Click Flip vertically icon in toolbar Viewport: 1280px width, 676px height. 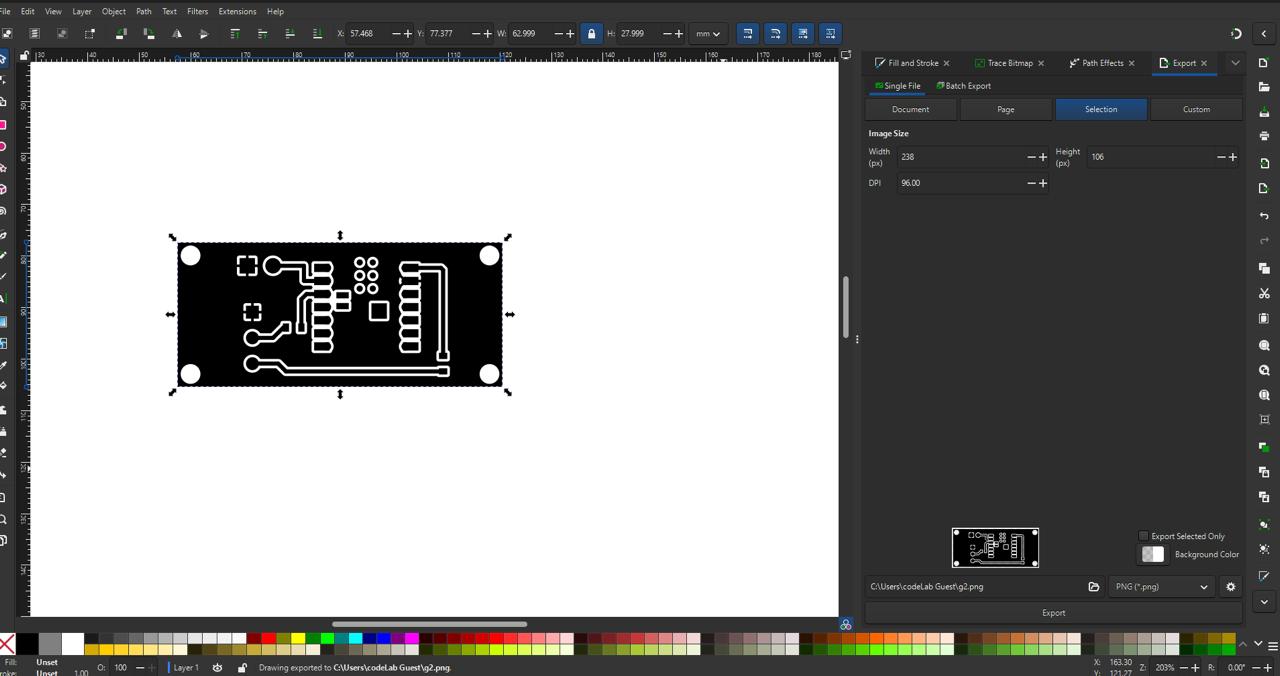point(204,33)
